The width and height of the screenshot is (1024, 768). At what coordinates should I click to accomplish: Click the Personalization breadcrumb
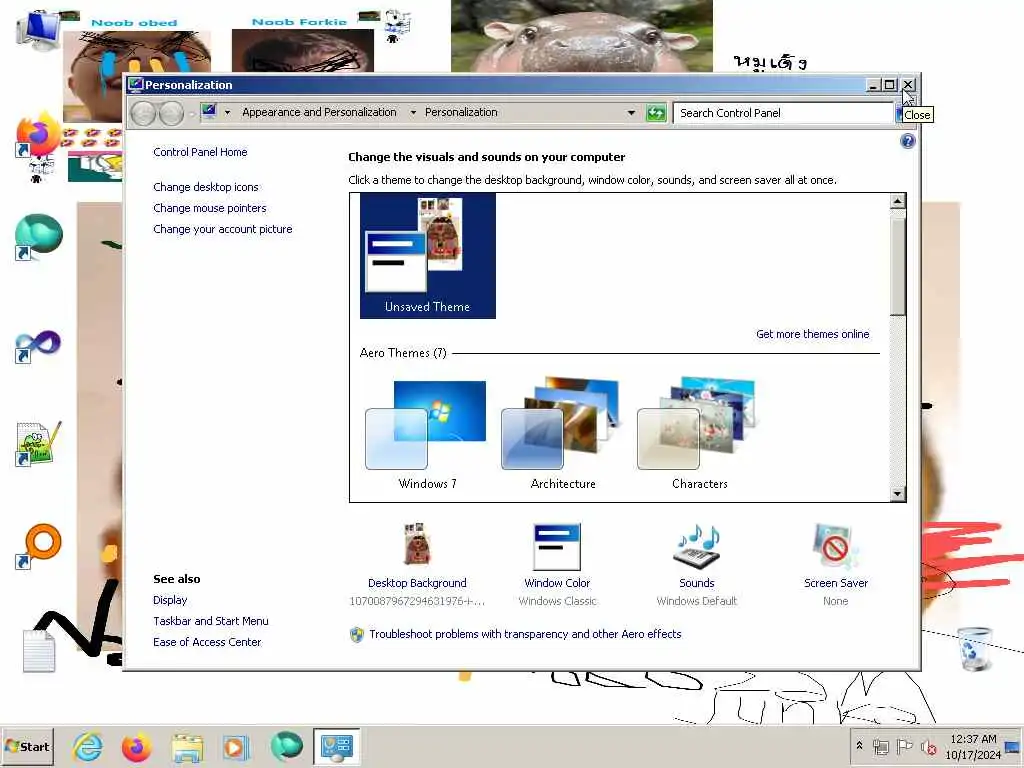(x=461, y=112)
